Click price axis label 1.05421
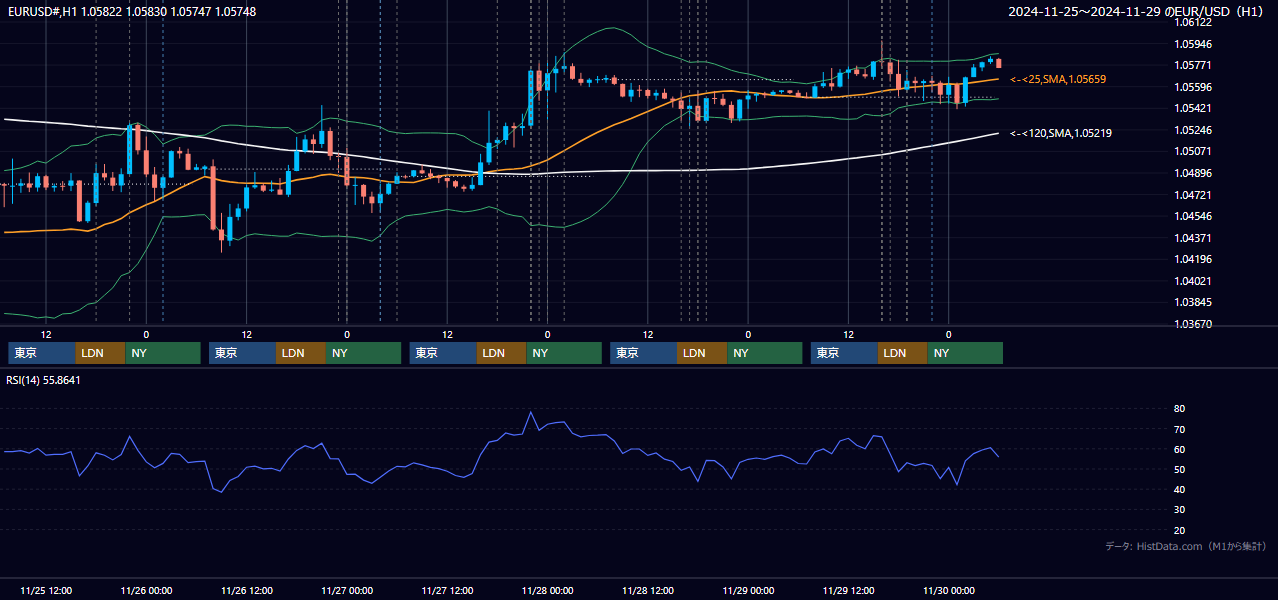Viewport: 1278px width, 600px height. pyautogui.click(x=1194, y=108)
